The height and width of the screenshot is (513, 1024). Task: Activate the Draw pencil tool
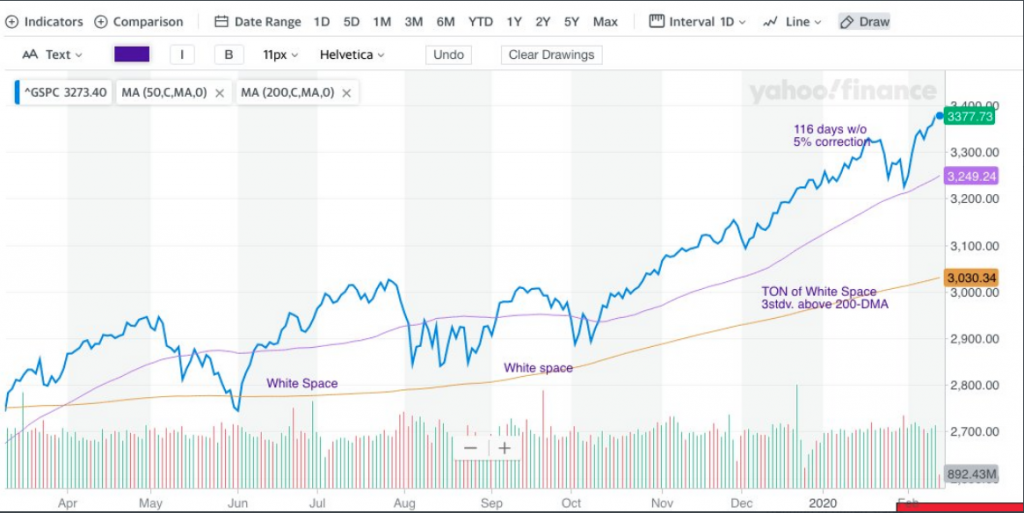click(864, 21)
